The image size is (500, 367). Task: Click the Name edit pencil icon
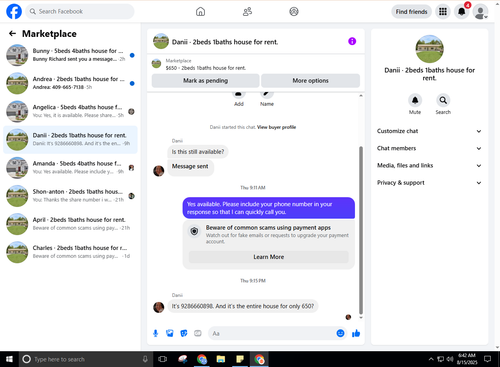point(267,95)
